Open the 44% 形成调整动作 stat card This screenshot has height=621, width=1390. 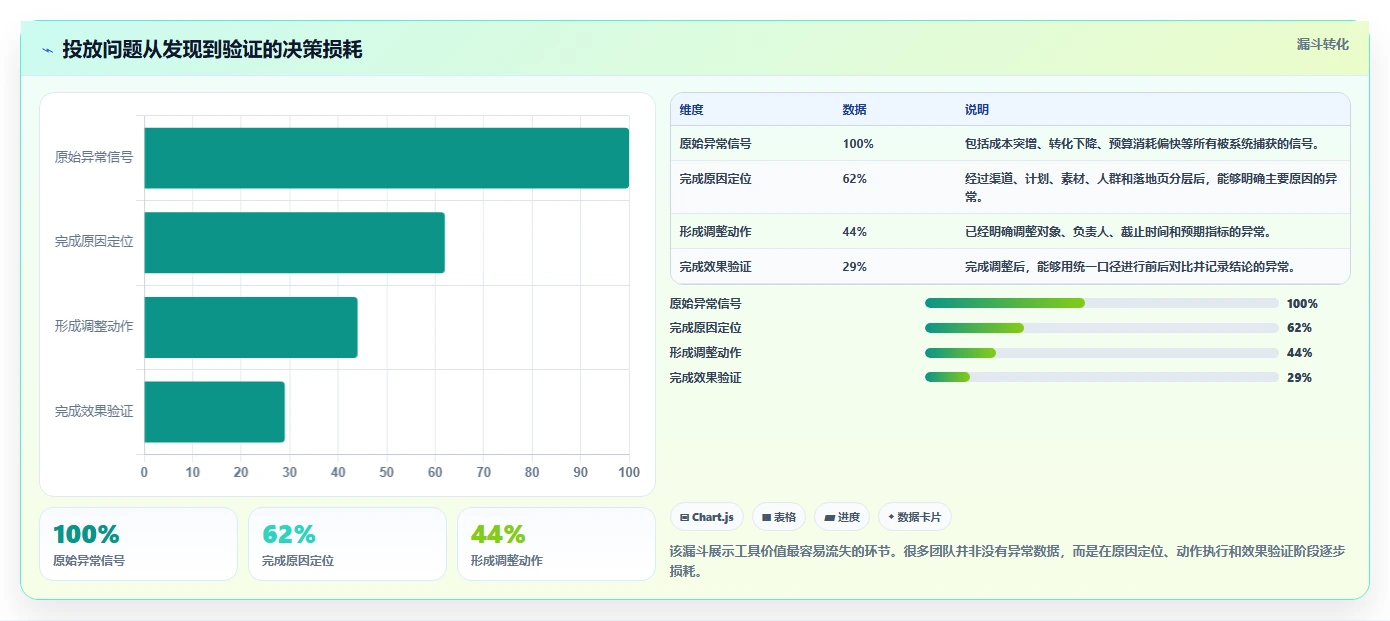[556, 544]
